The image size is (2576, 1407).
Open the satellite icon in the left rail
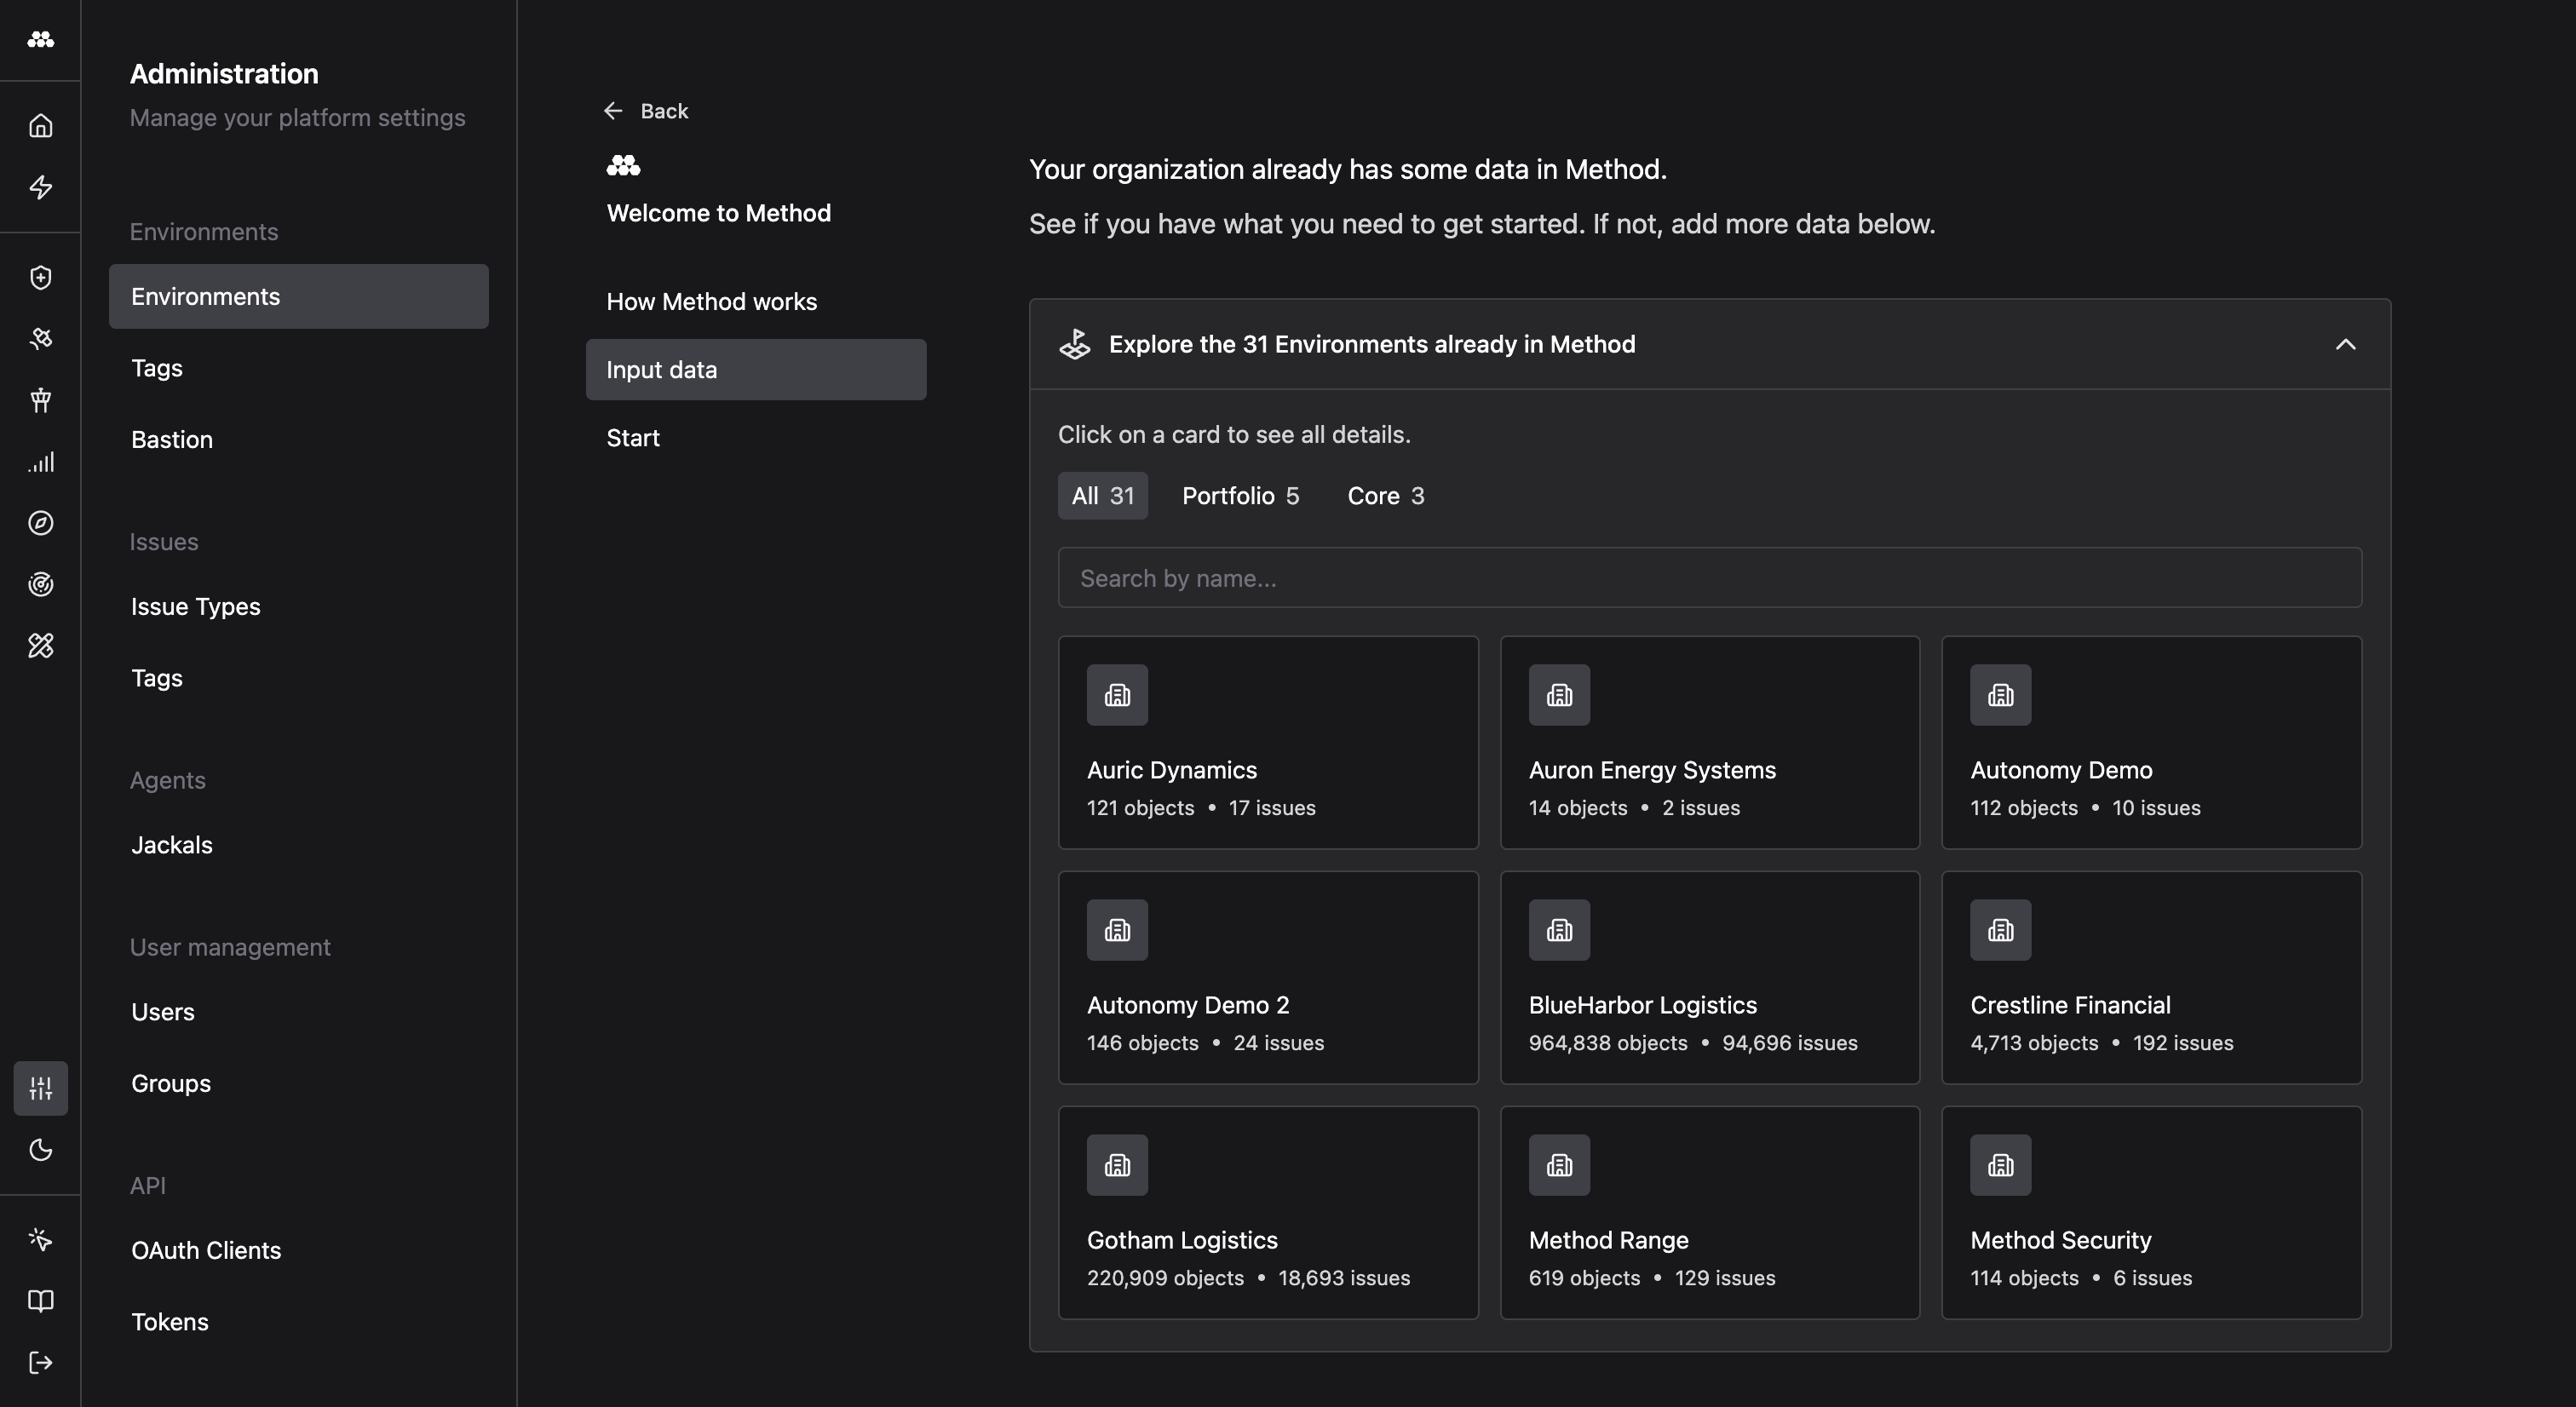[40, 339]
